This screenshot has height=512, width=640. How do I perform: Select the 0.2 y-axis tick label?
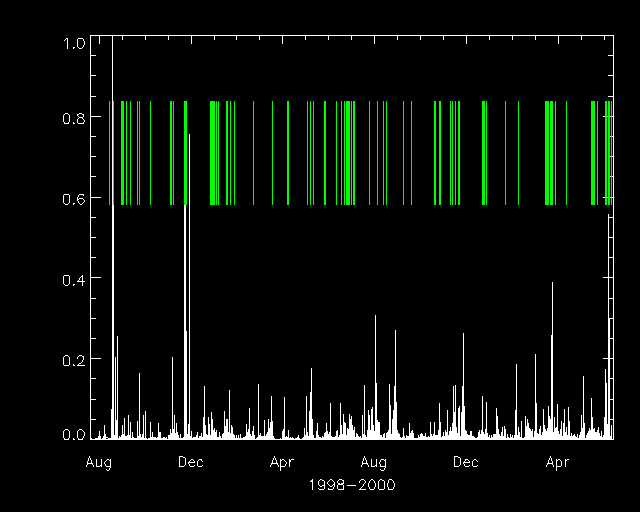tap(74, 358)
